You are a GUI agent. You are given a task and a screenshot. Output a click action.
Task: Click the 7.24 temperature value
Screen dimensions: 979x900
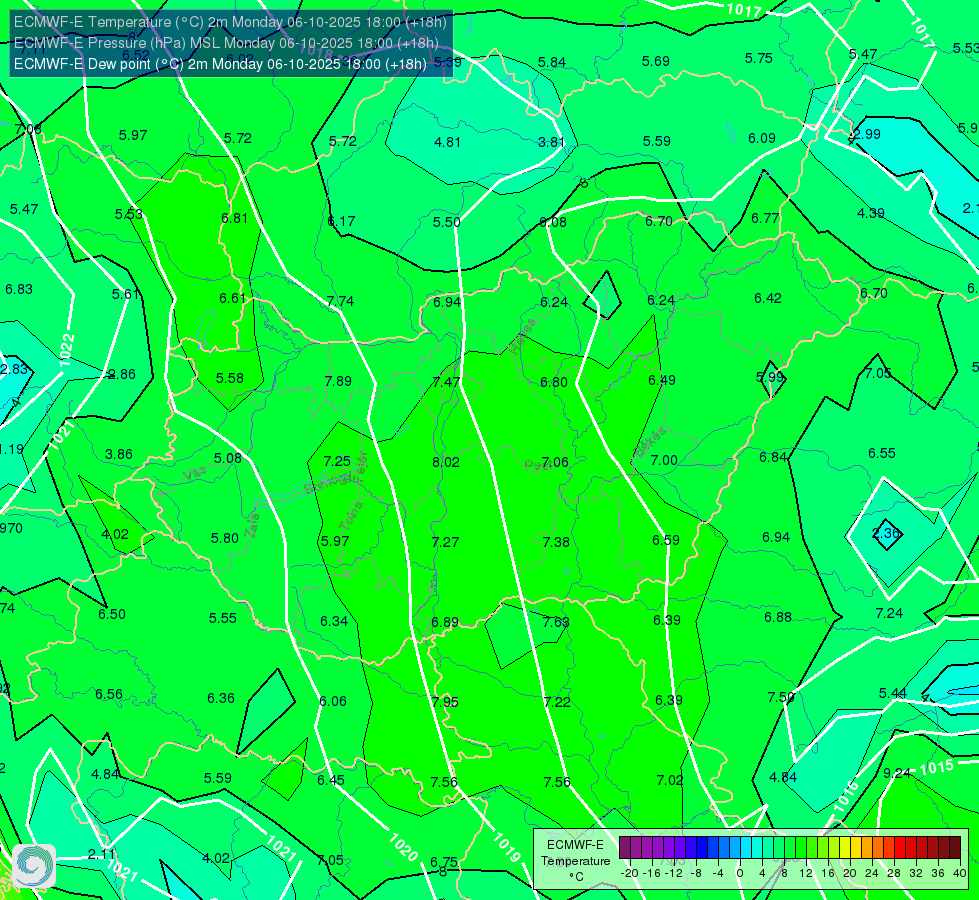coord(889,613)
